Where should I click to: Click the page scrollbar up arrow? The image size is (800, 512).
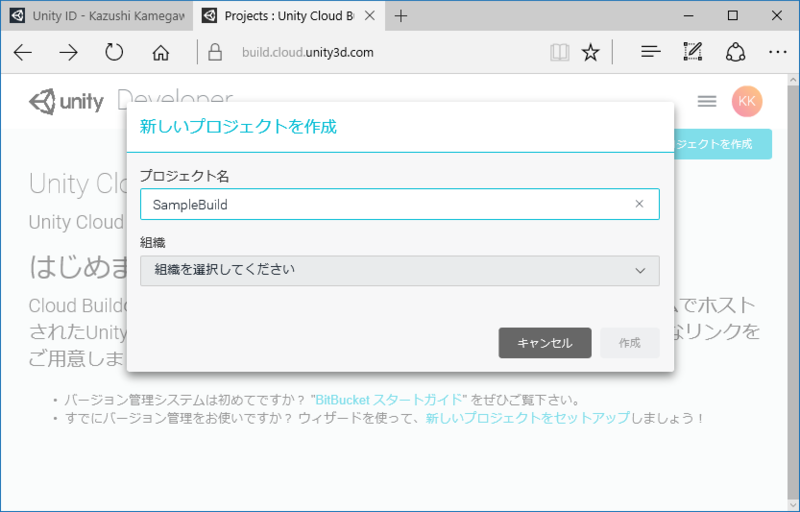coord(793,80)
